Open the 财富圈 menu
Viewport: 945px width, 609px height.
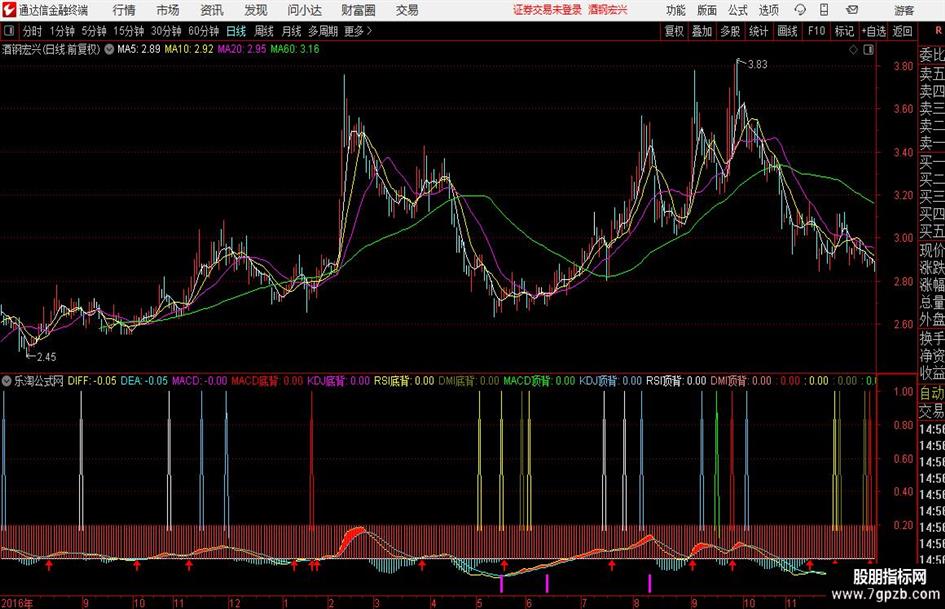(358, 10)
